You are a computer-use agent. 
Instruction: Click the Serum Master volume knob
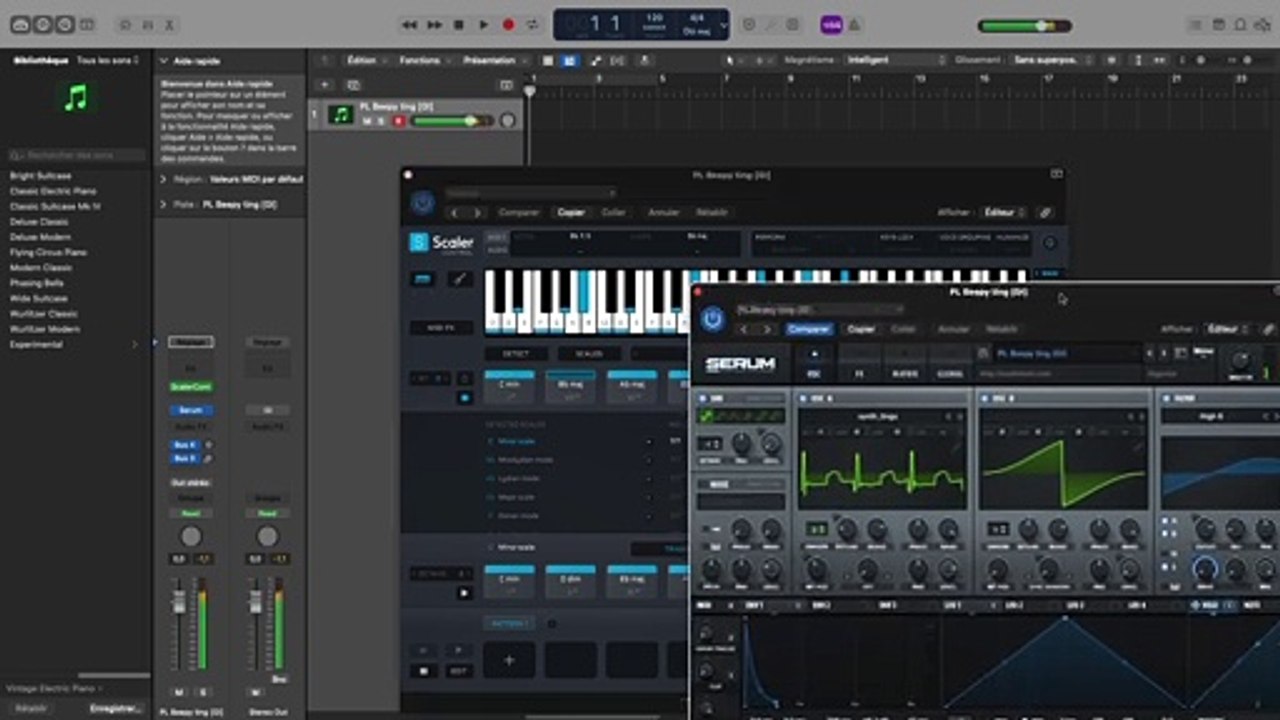click(x=1241, y=361)
